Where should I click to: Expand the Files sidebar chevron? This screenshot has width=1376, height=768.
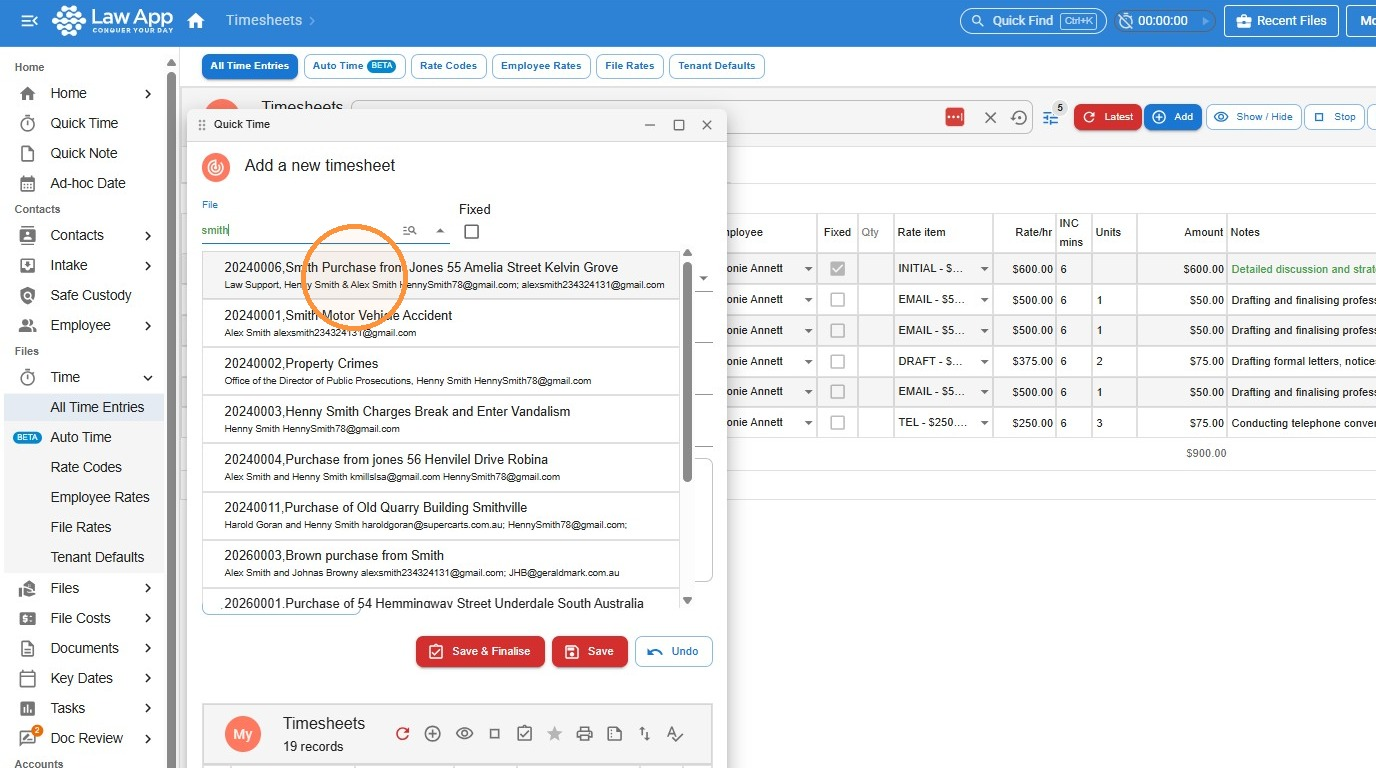[x=148, y=588]
